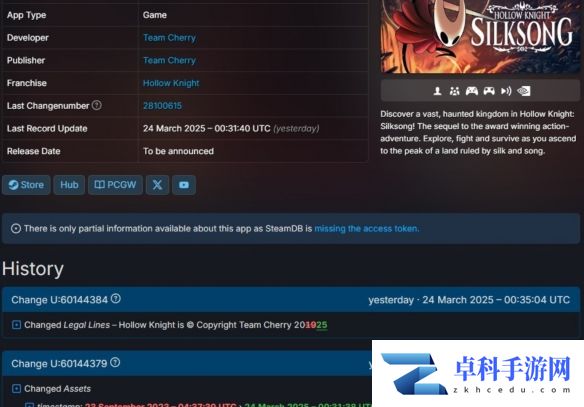The width and height of the screenshot is (584, 407).
Task: Click the second controller support icon
Action: point(489,91)
